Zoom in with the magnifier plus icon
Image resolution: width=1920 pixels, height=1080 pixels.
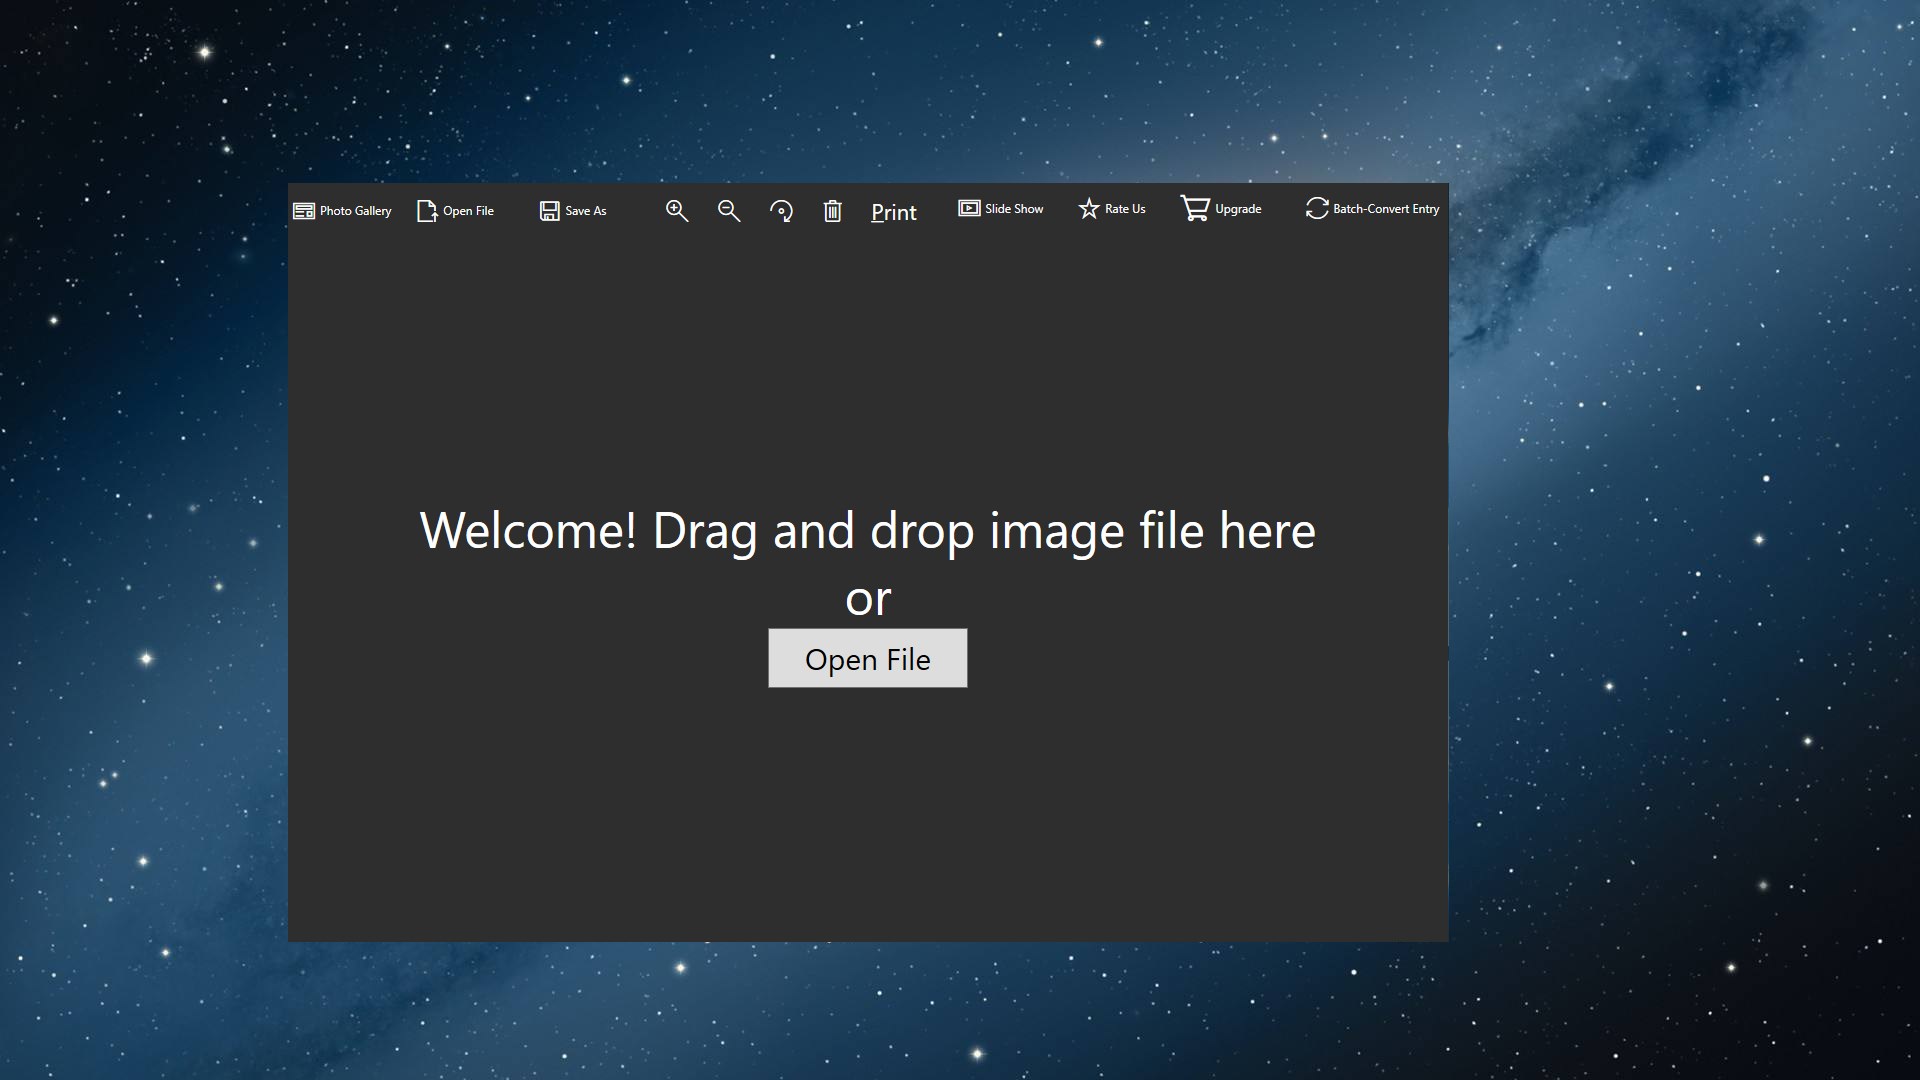pyautogui.click(x=676, y=210)
